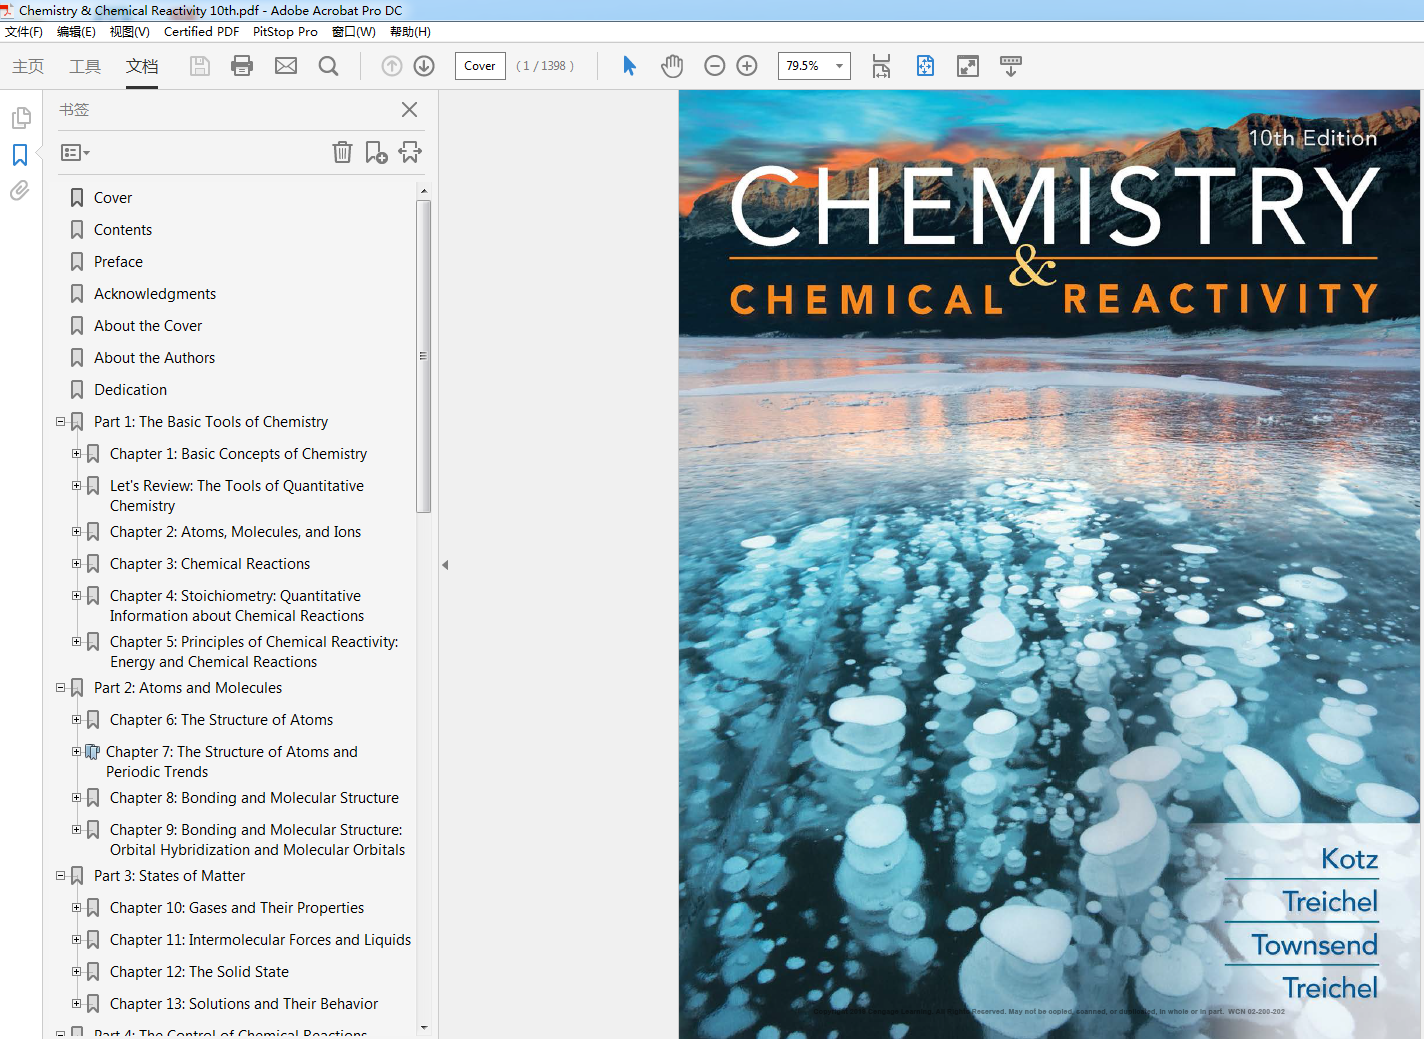
Task: Print the document using printer icon
Action: (x=242, y=66)
